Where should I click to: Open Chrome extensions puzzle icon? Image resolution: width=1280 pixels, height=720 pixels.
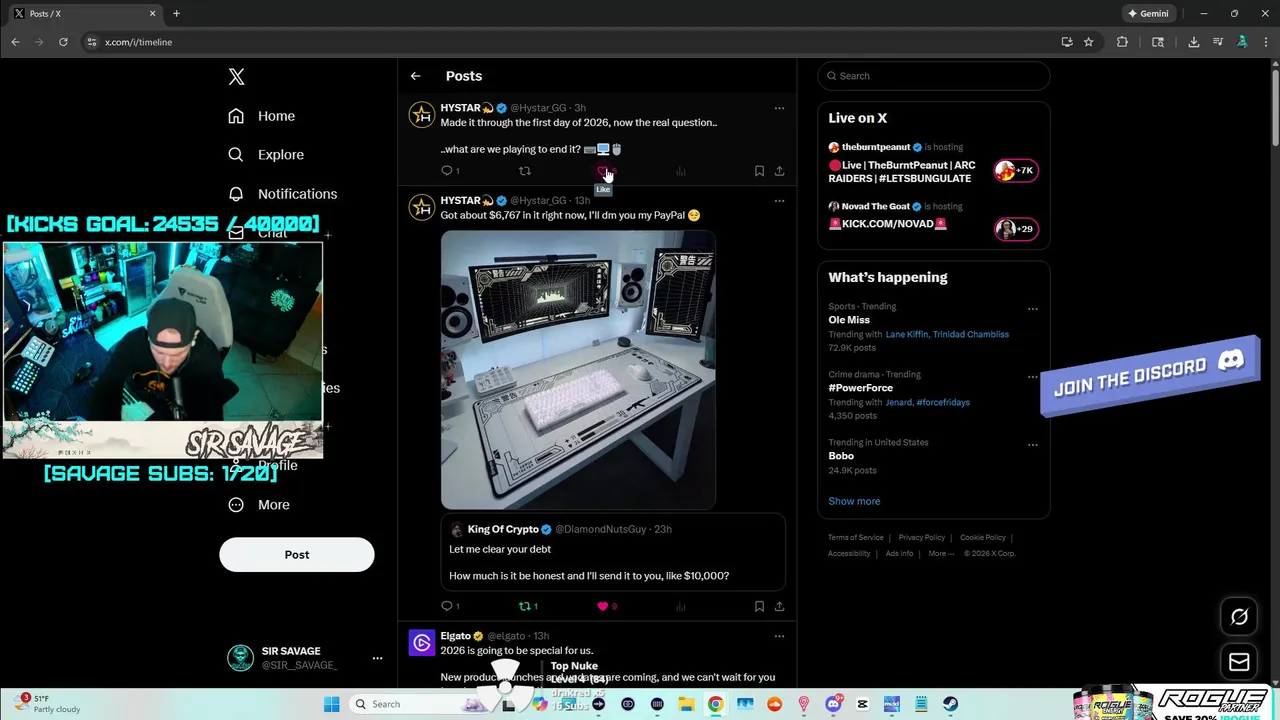[1122, 42]
